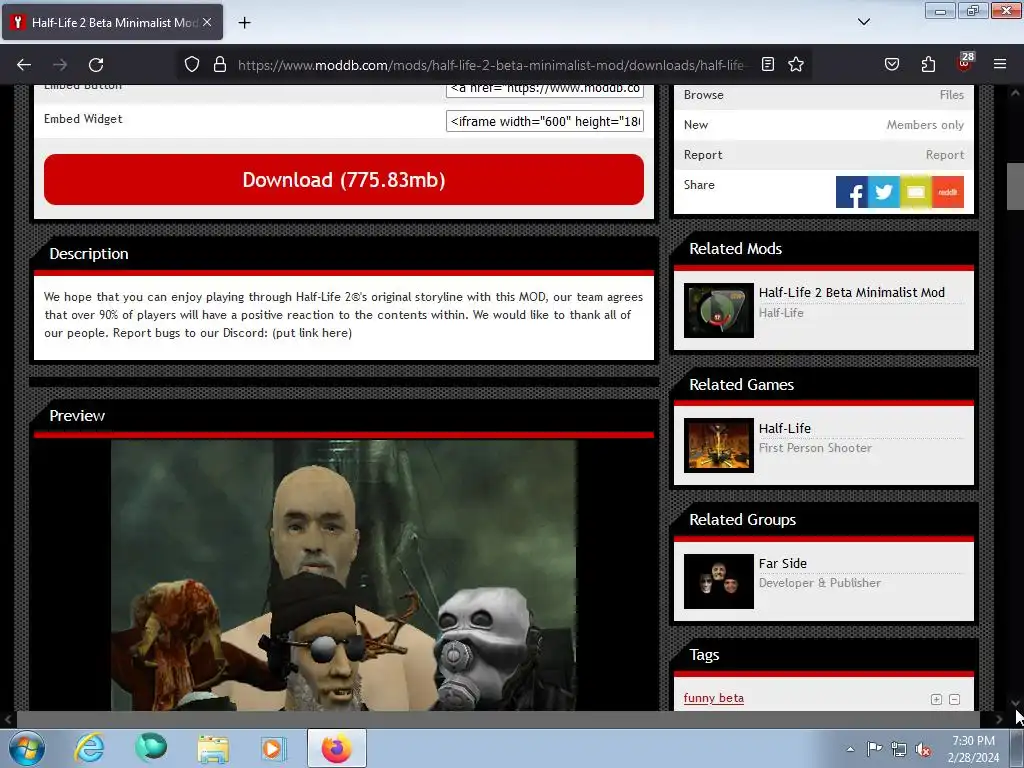1024x768 pixels.
Task: Click the network status tray icon
Action: pyautogui.click(x=899, y=749)
